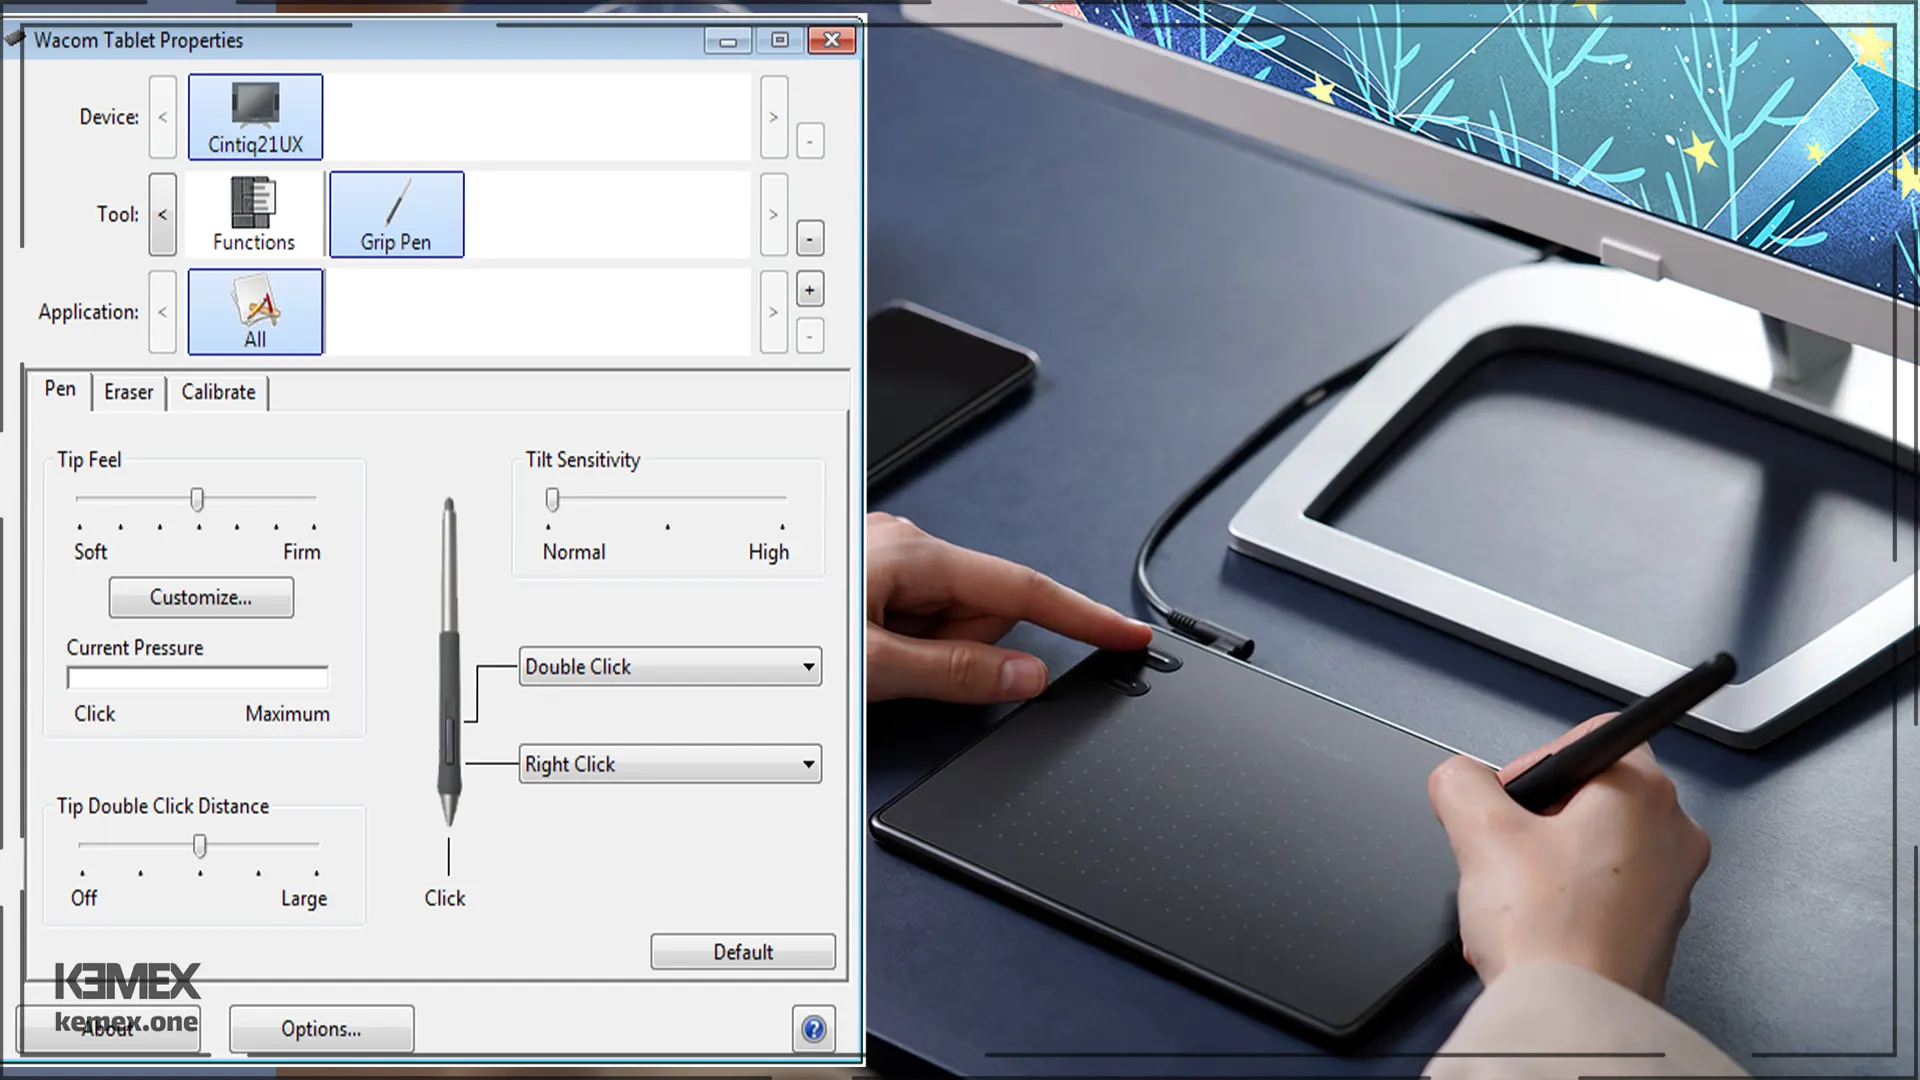Minimize the Wacom Tablet Properties window
1920x1080 pixels.
pyautogui.click(x=728, y=40)
